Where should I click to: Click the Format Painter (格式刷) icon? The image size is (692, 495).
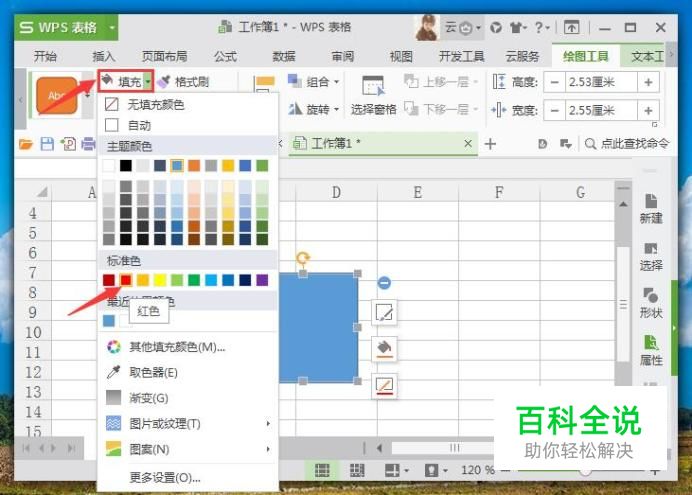163,82
